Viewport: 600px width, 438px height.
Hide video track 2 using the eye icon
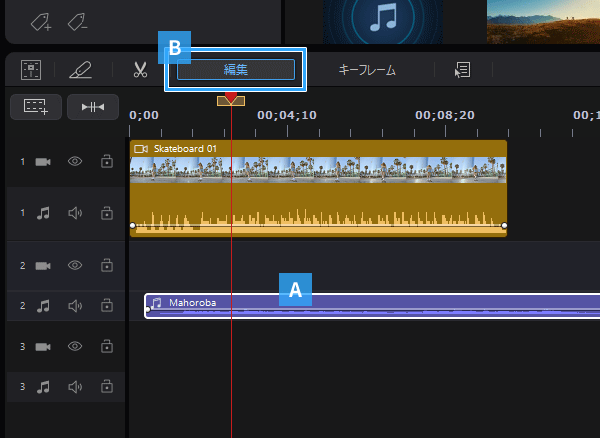pyautogui.click(x=75, y=265)
